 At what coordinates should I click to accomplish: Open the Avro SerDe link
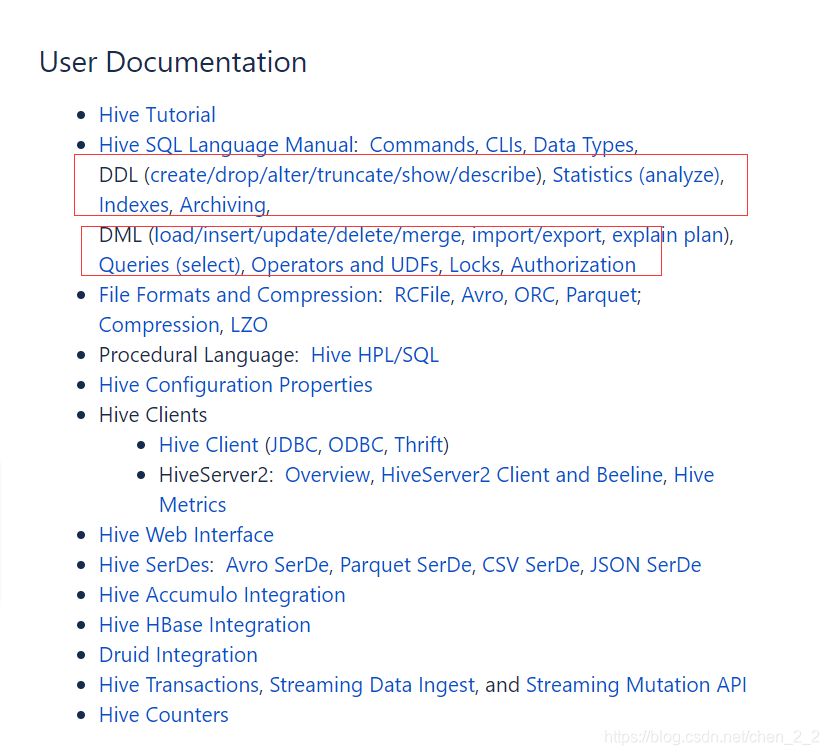click(277, 565)
